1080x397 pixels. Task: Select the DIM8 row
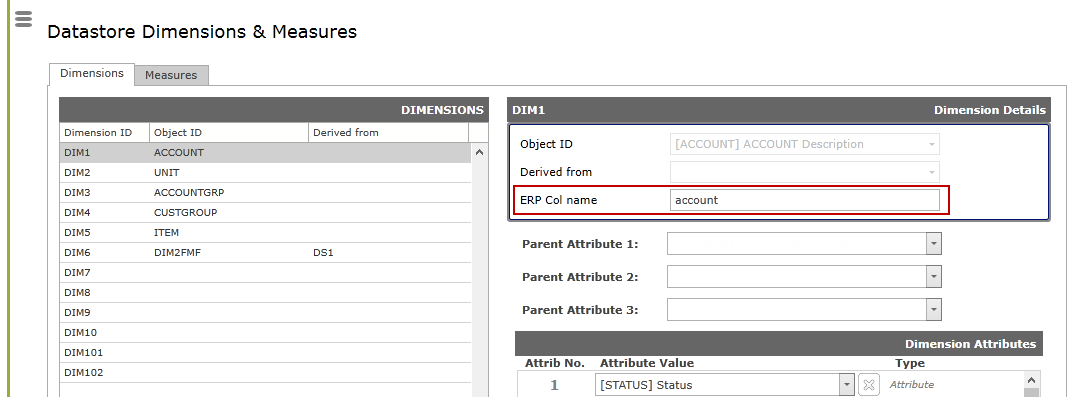coord(265,292)
